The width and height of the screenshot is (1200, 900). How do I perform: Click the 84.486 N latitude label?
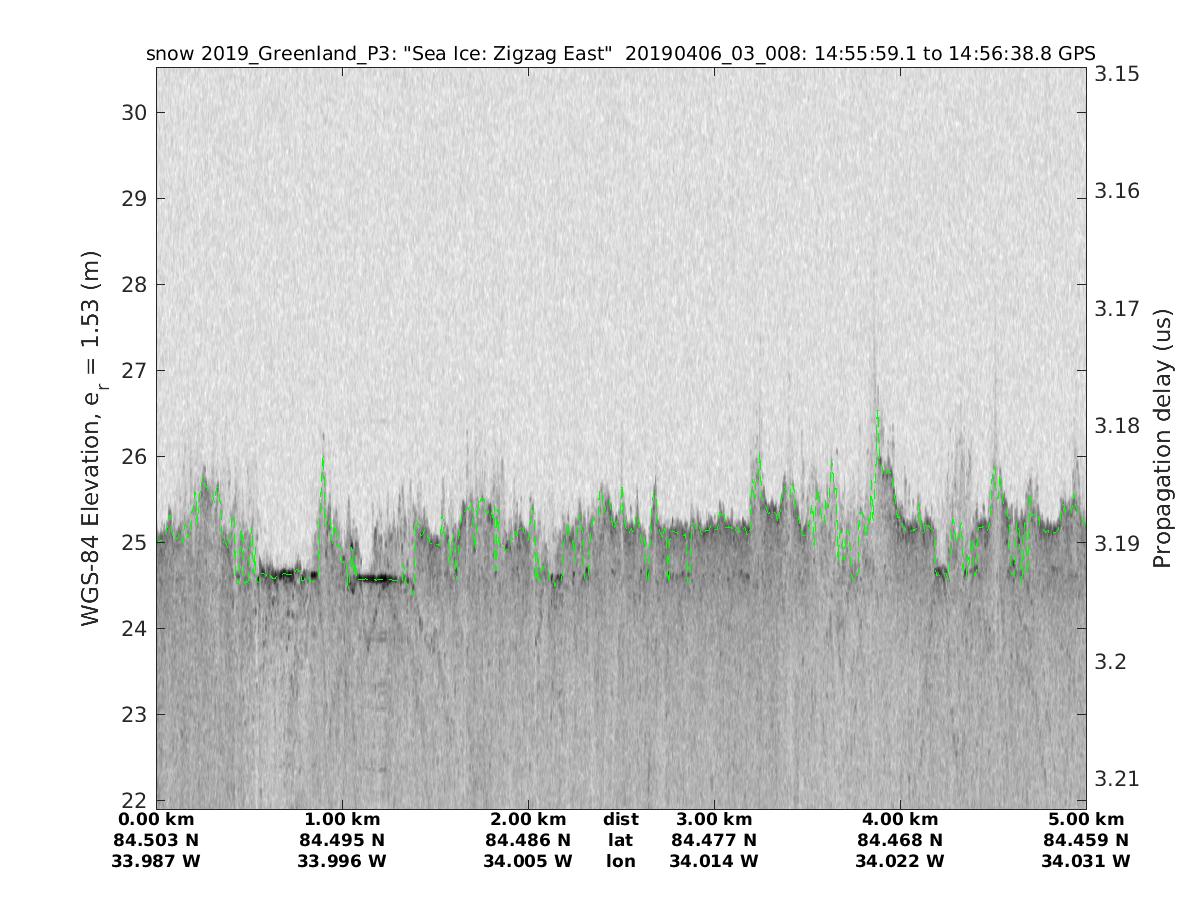tap(528, 840)
